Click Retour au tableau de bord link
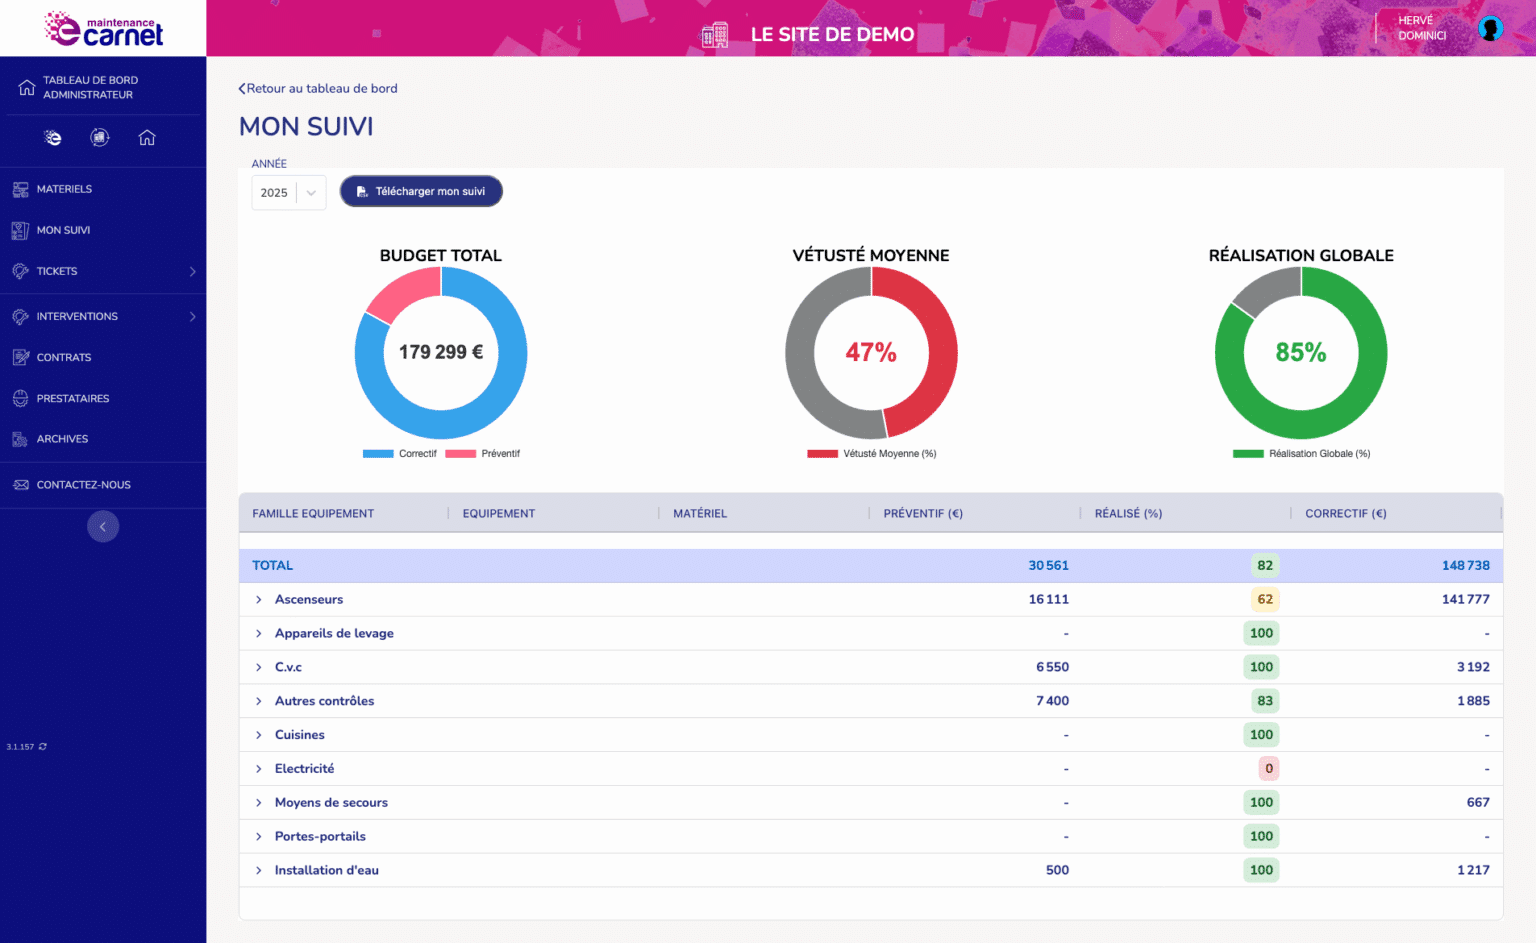Viewport: 1536px width, 943px height. tap(318, 88)
